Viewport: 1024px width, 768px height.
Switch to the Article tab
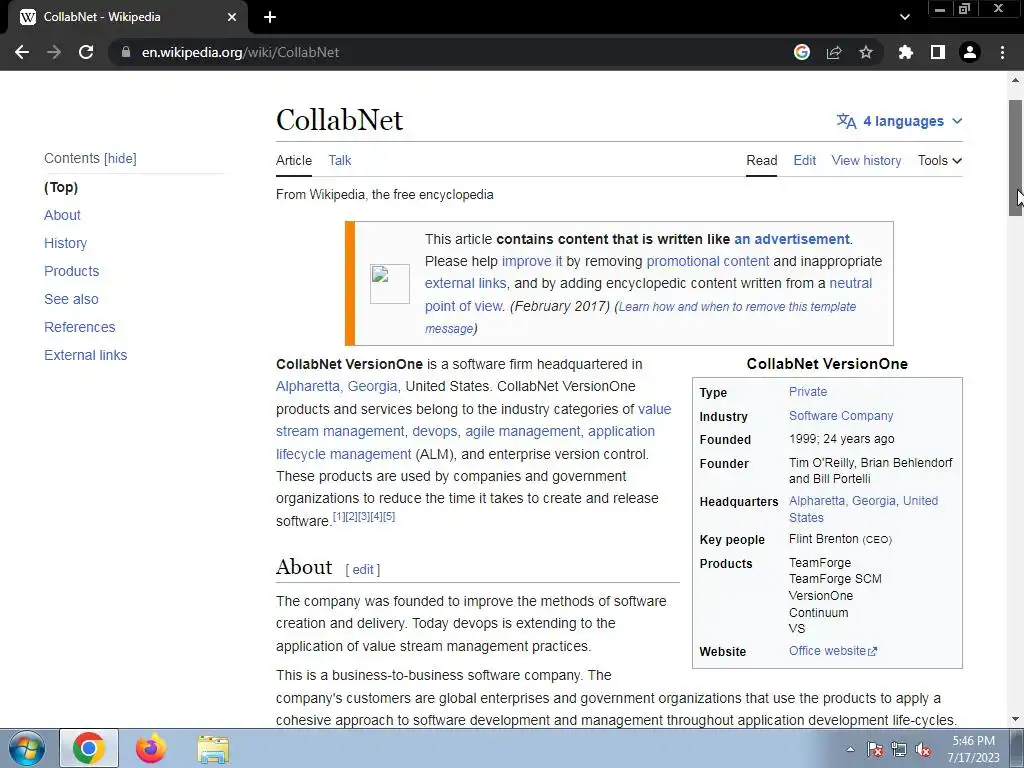[x=294, y=161]
